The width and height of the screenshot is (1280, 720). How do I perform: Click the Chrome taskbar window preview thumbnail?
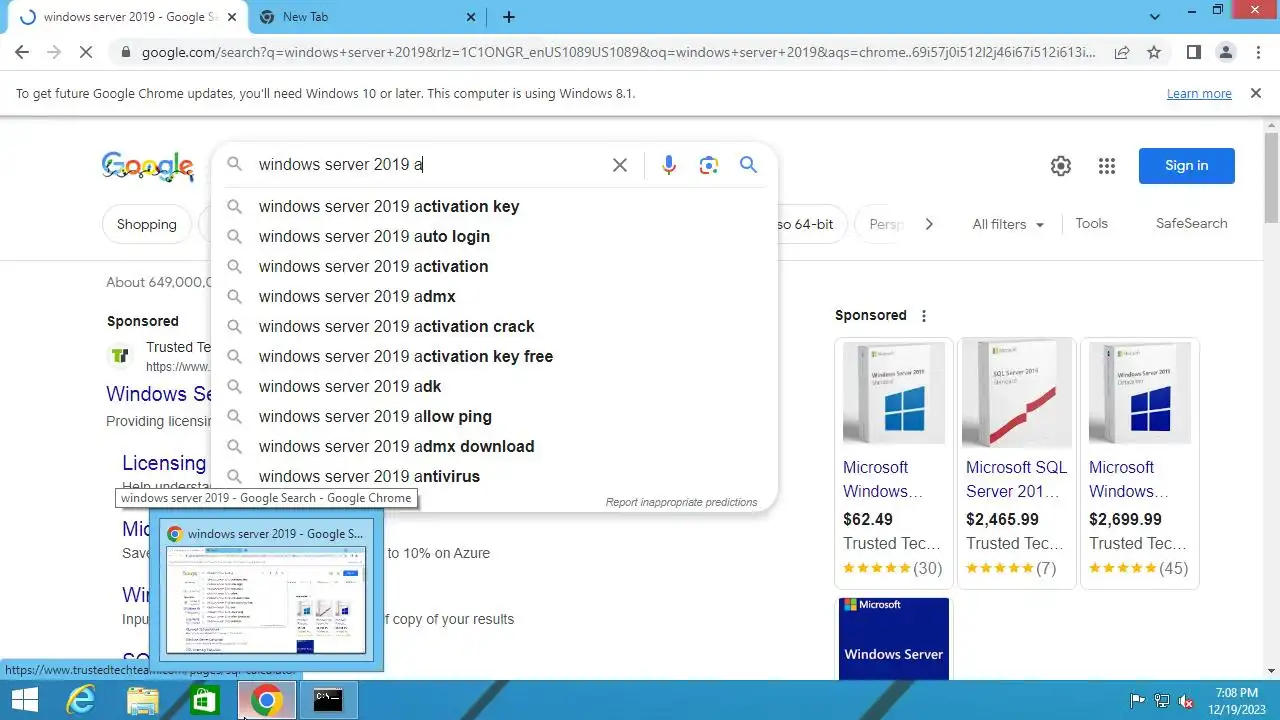click(x=266, y=598)
